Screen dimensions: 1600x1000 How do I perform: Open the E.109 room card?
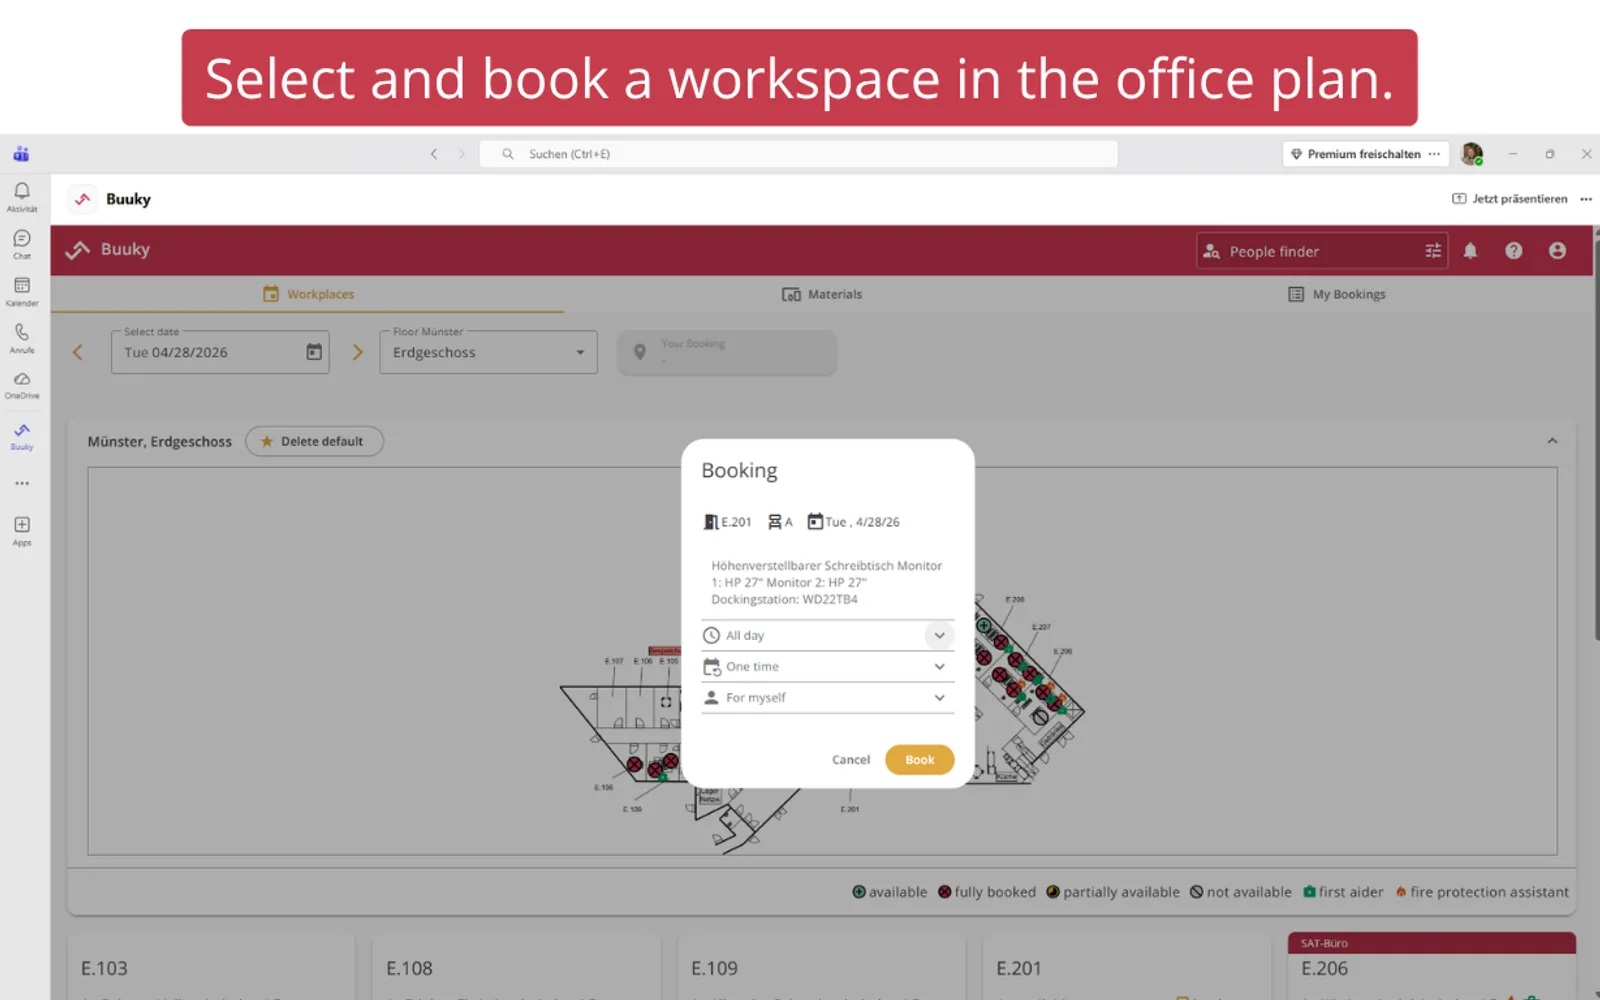point(820,968)
